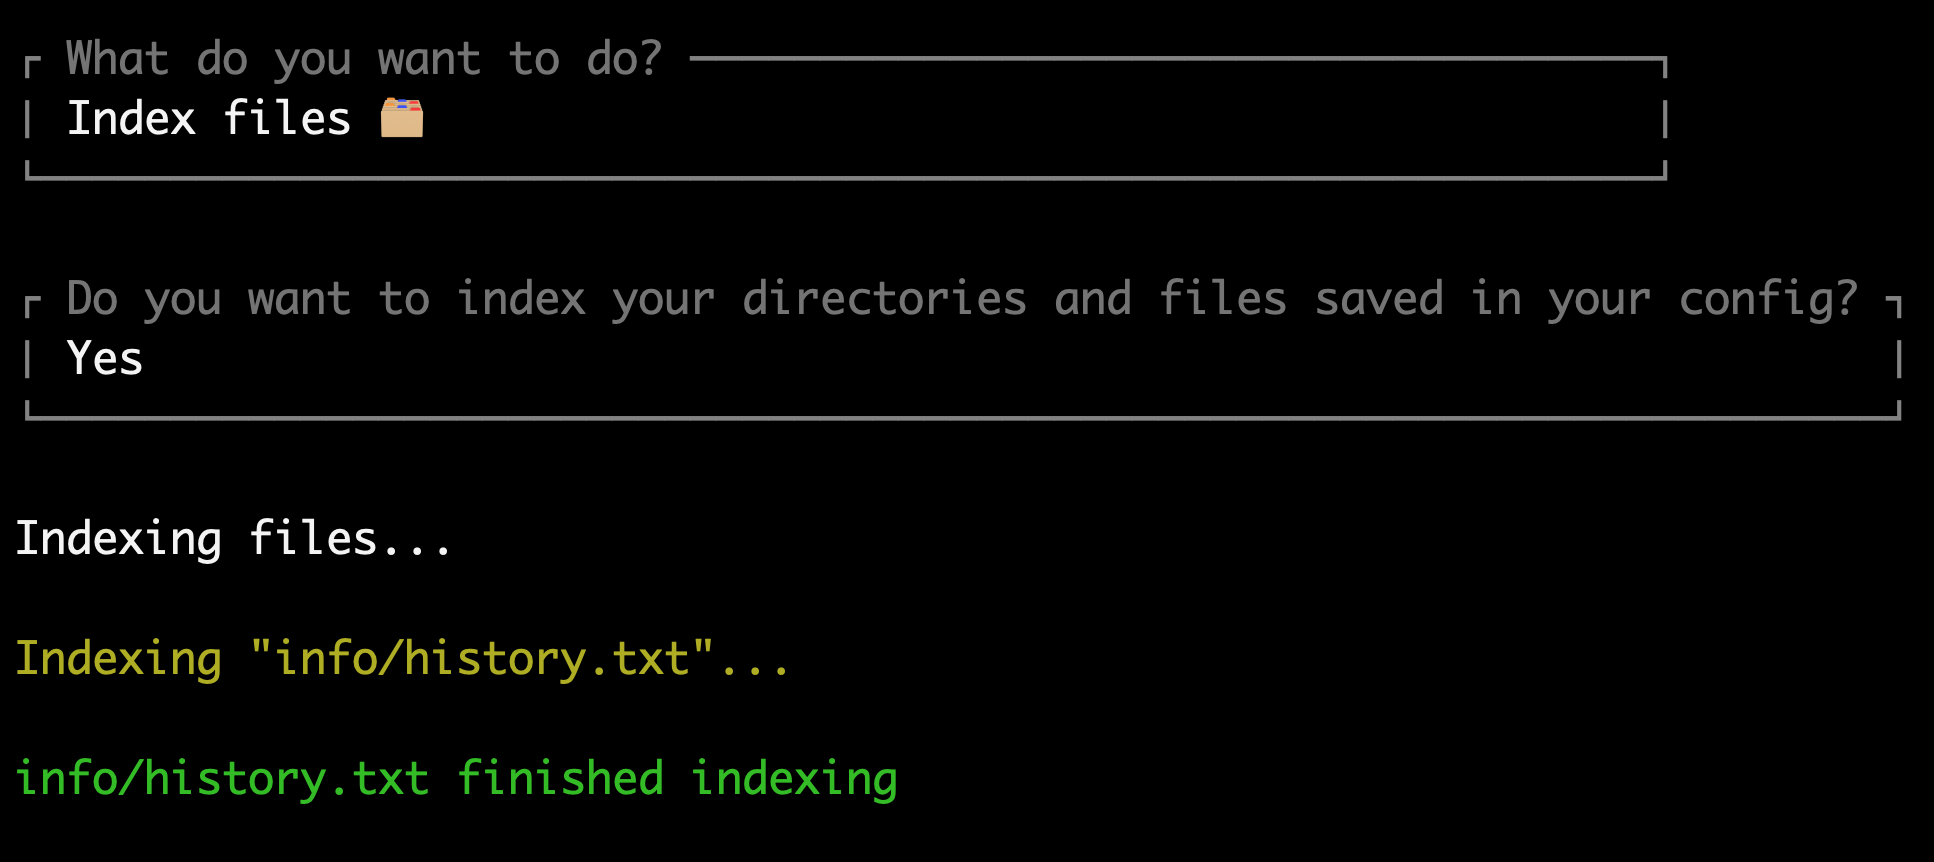Click the right border bar of the "Yes" box
Image resolution: width=1934 pixels, height=862 pixels.
[1898, 358]
